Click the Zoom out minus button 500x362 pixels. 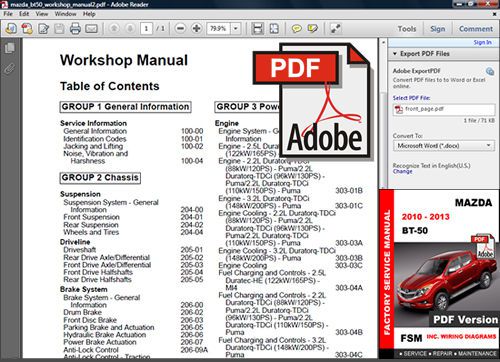180,29
